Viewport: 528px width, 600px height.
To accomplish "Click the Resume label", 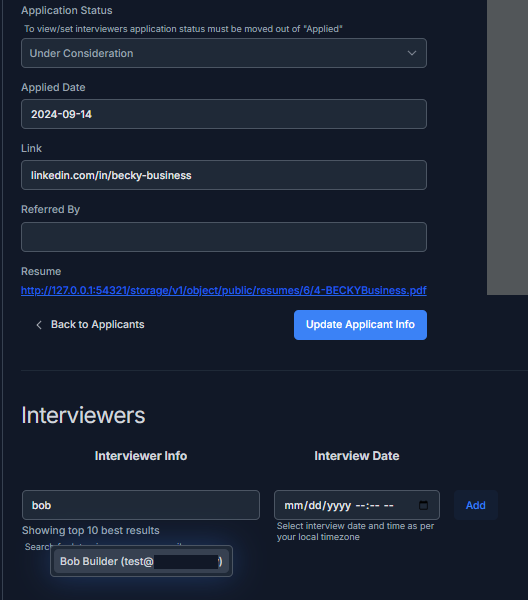I will (x=41, y=271).
